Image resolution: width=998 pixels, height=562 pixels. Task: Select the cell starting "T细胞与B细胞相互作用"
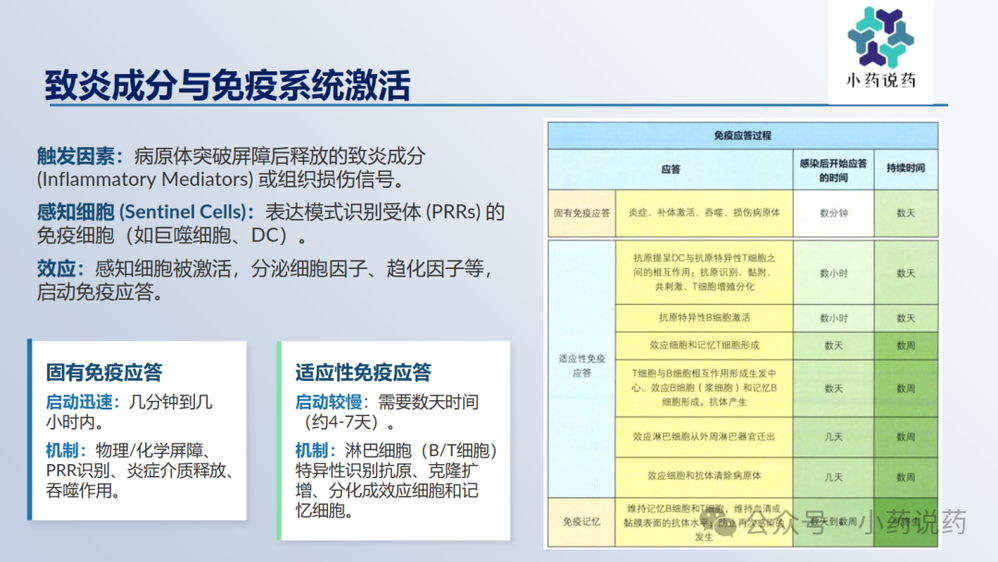click(x=704, y=388)
